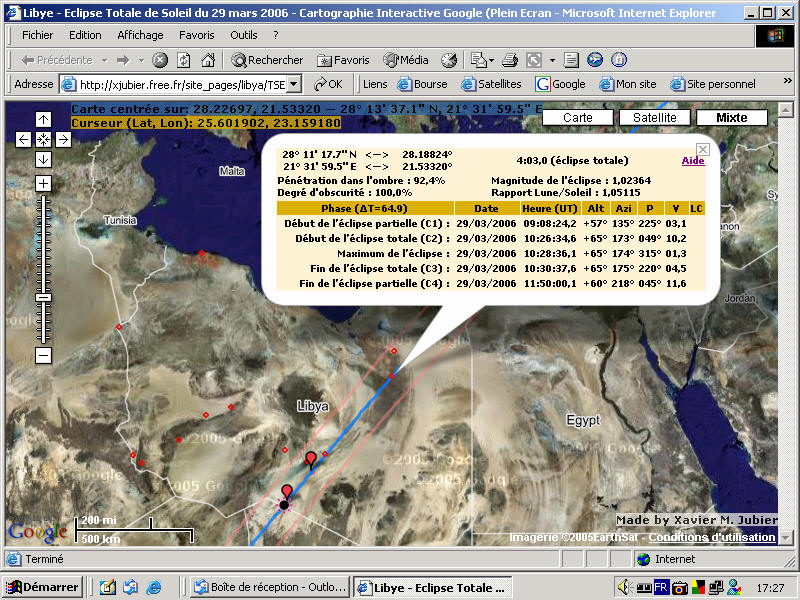Pan the map down with the arrow

(x=43, y=160)
